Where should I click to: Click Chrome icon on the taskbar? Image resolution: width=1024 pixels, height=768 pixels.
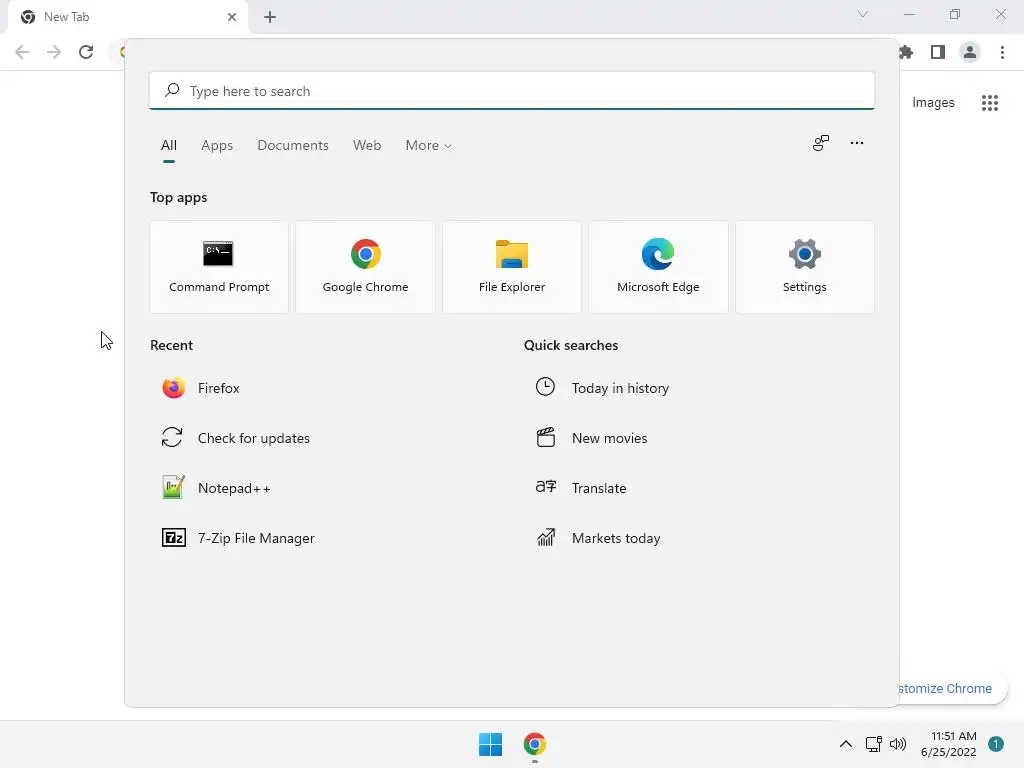(534, 744)
